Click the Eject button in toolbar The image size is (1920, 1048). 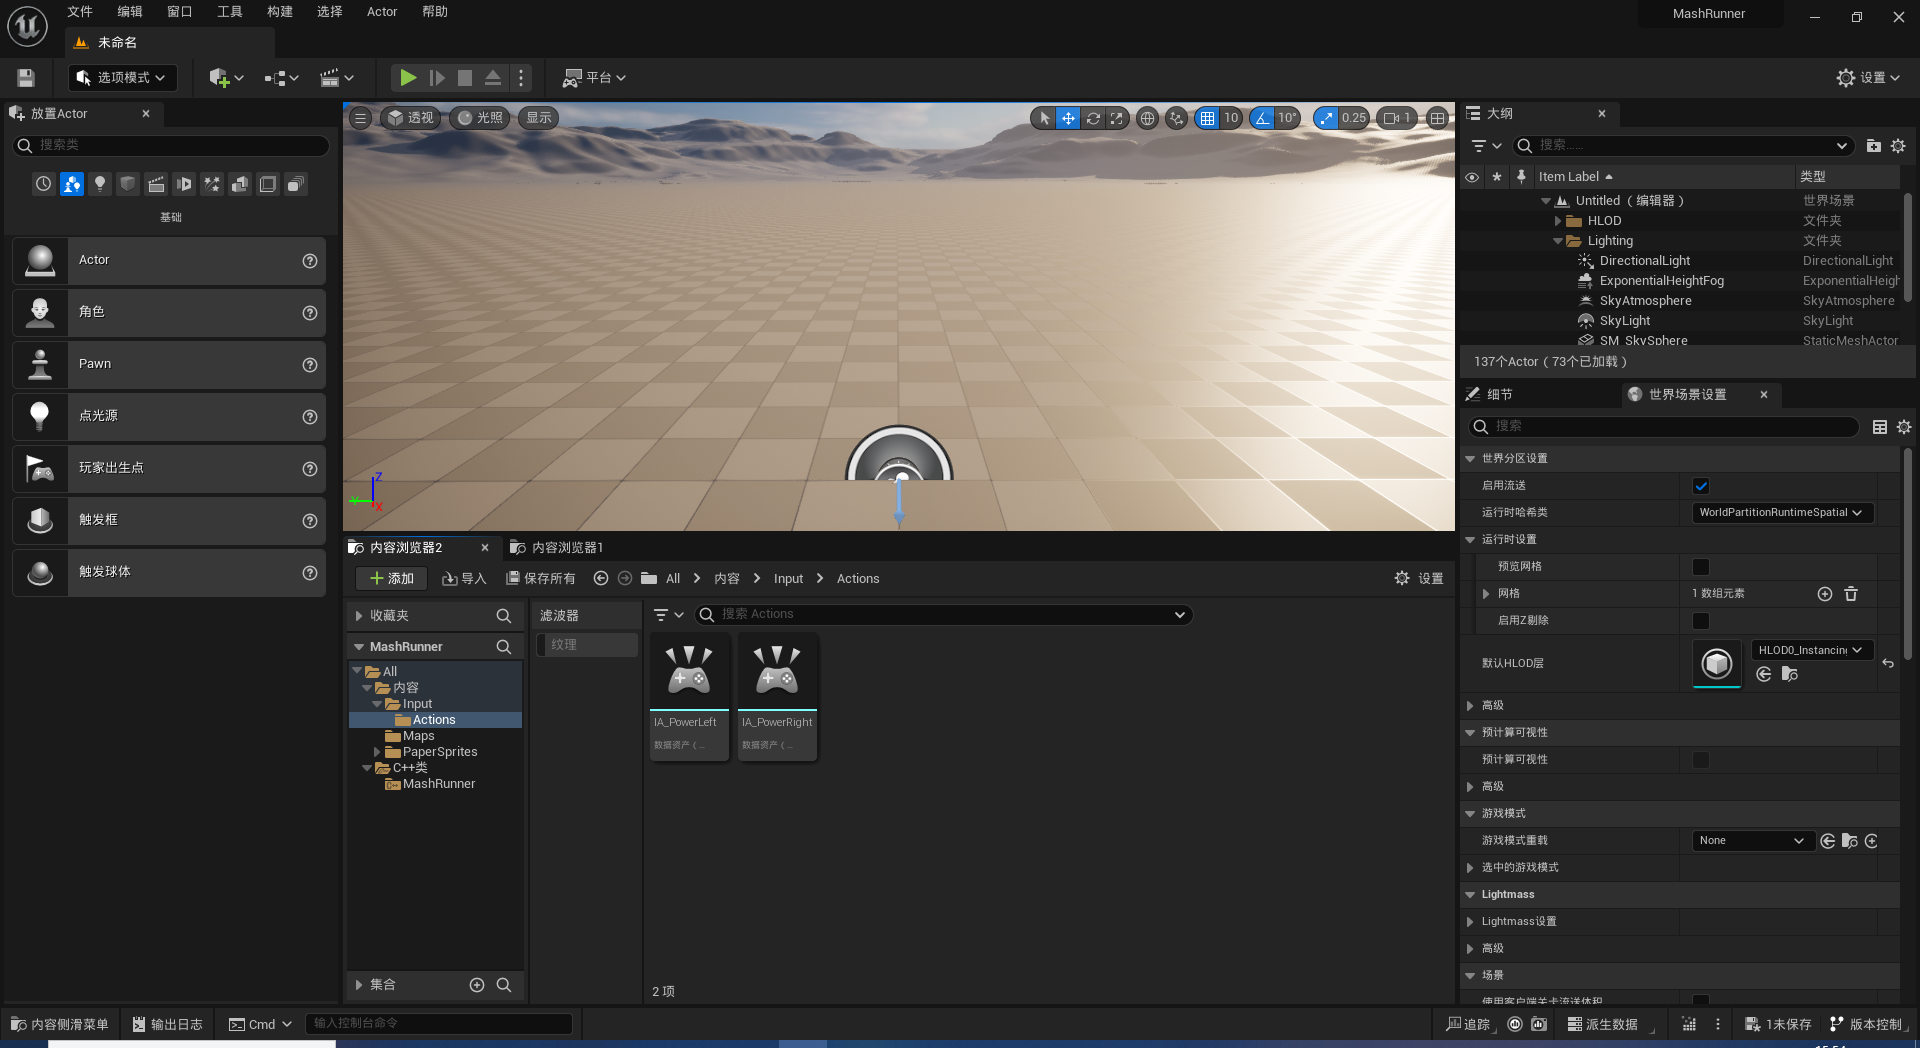click(x=493, y=77)
